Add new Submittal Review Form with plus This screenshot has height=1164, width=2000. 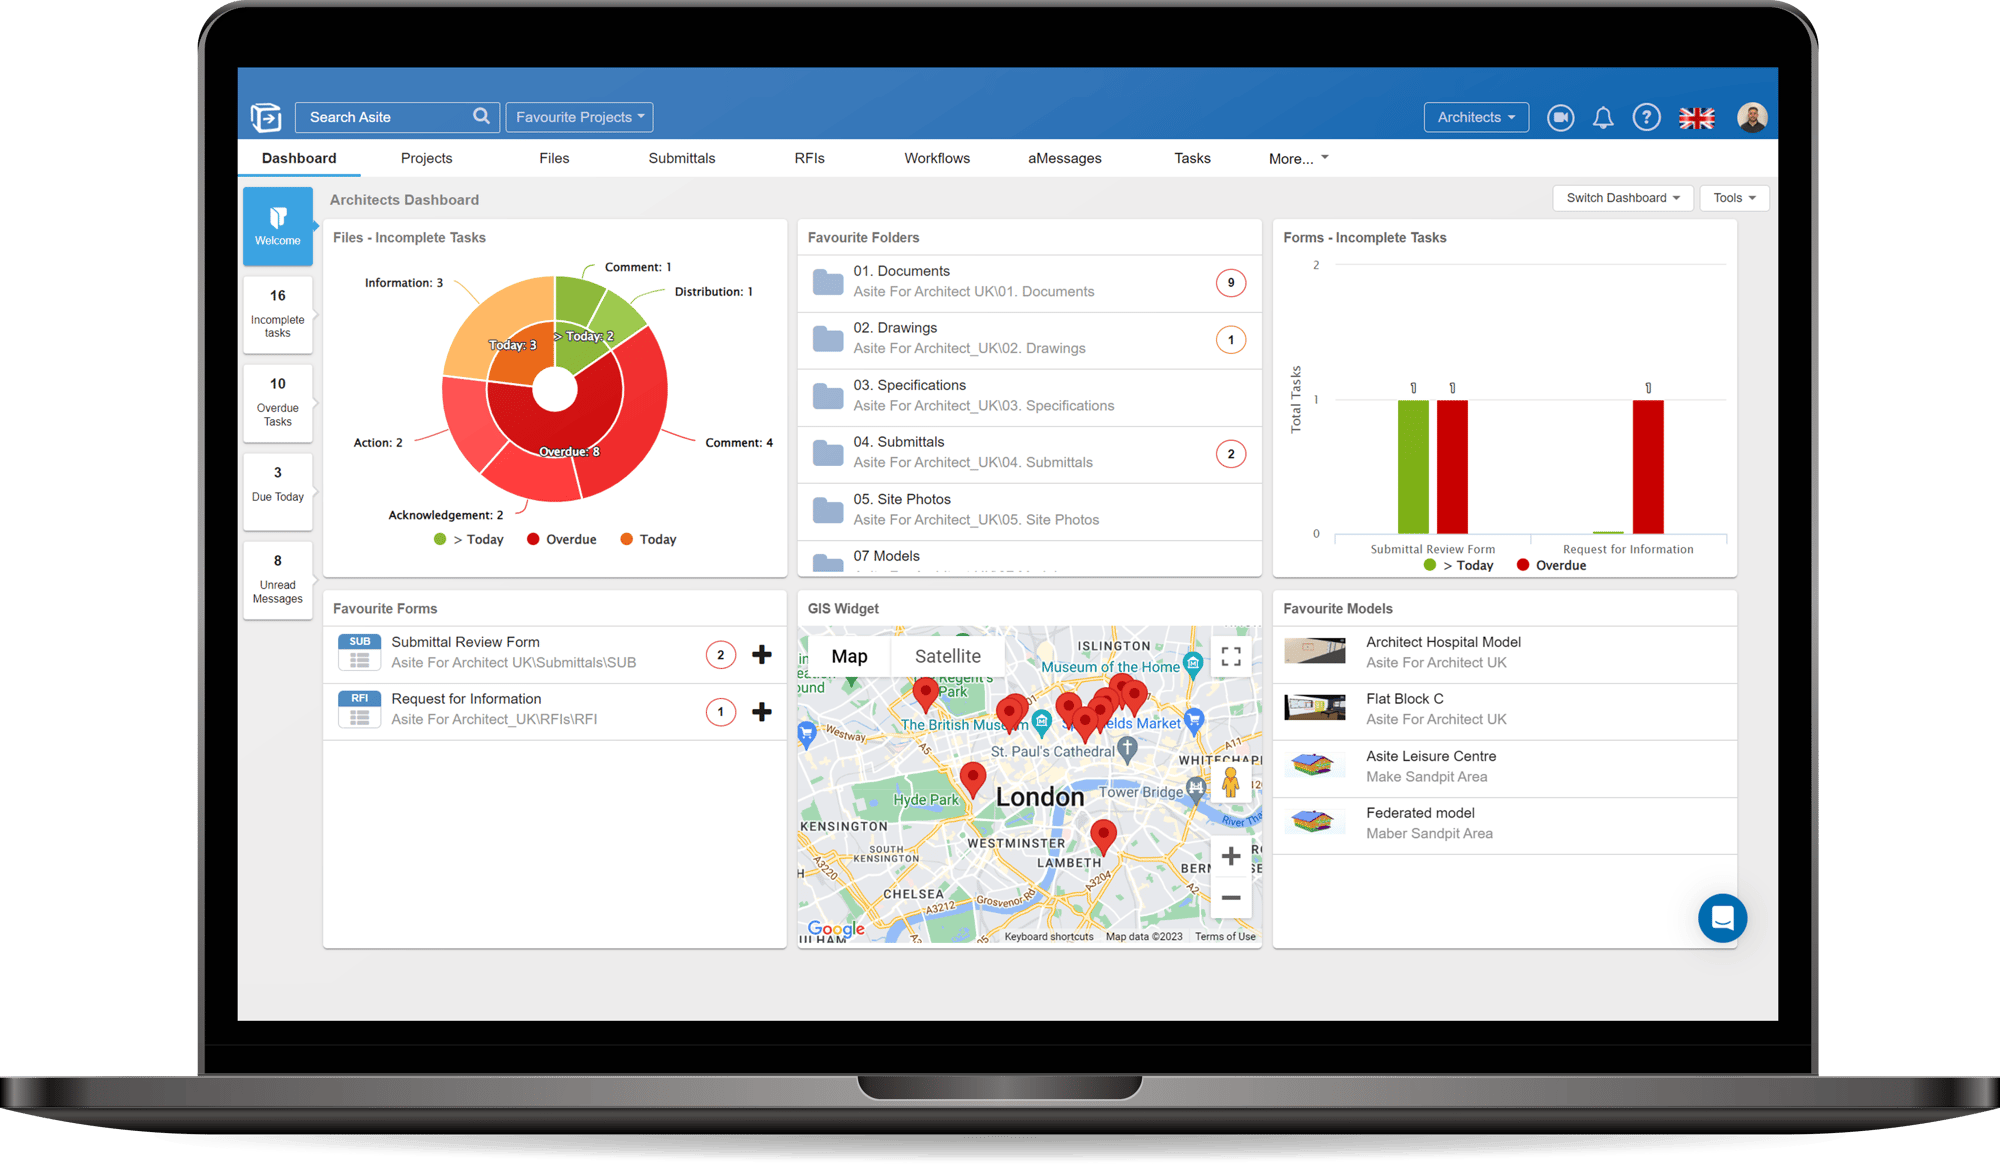point(762,654)
